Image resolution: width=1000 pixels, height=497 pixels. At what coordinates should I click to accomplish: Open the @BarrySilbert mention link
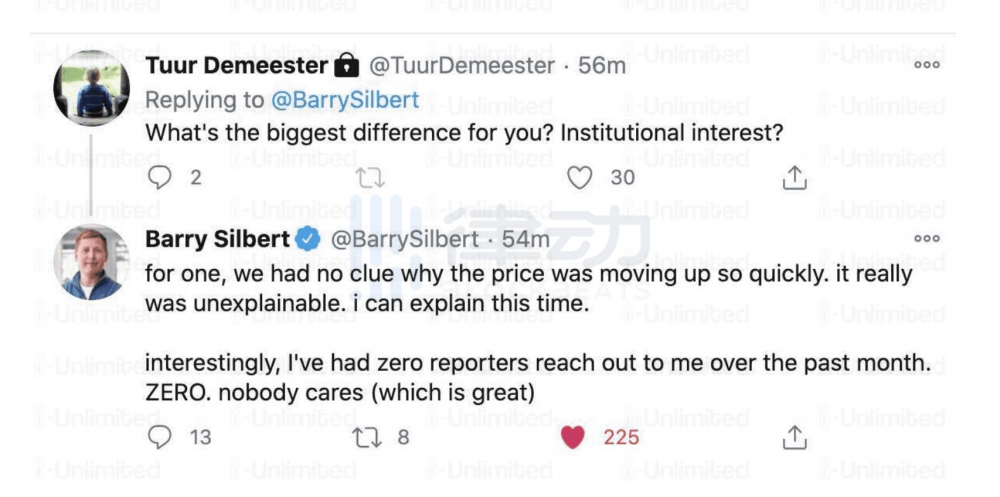click(345, 100)
